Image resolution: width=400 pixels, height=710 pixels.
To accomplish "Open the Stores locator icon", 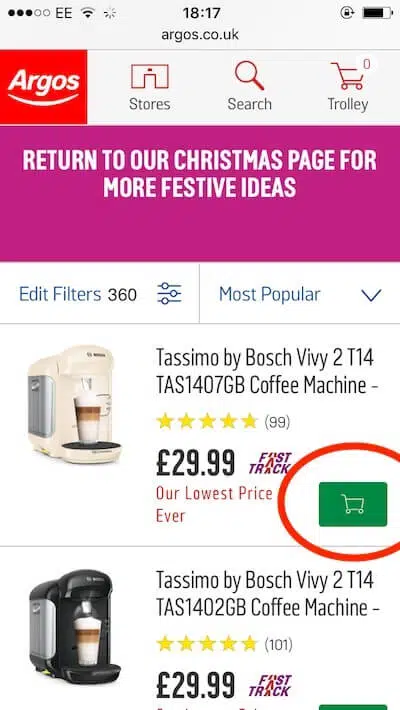I will pyautogui.click(x=149, y=77).
